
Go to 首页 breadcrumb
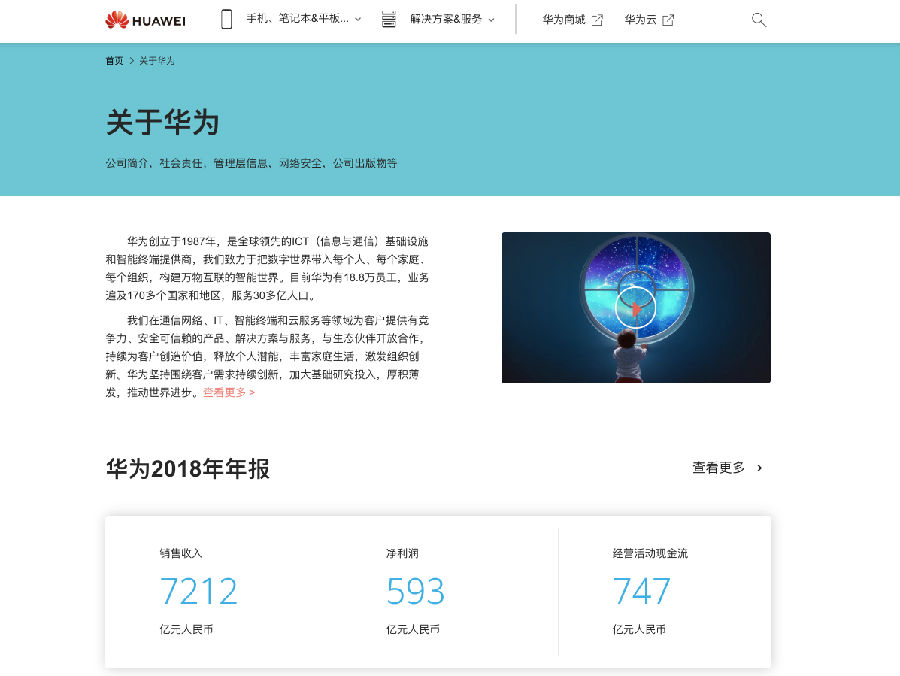click(x=114, y=60)
